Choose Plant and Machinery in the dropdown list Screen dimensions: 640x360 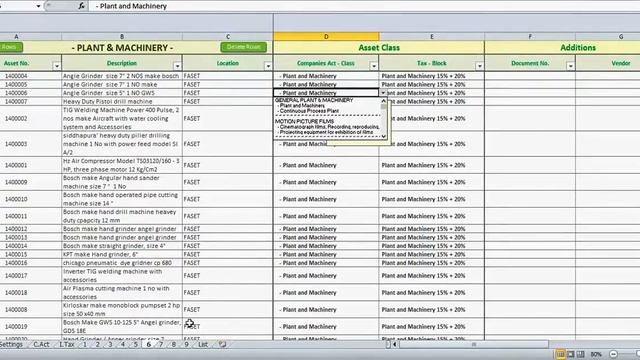[x=302, y=105]
